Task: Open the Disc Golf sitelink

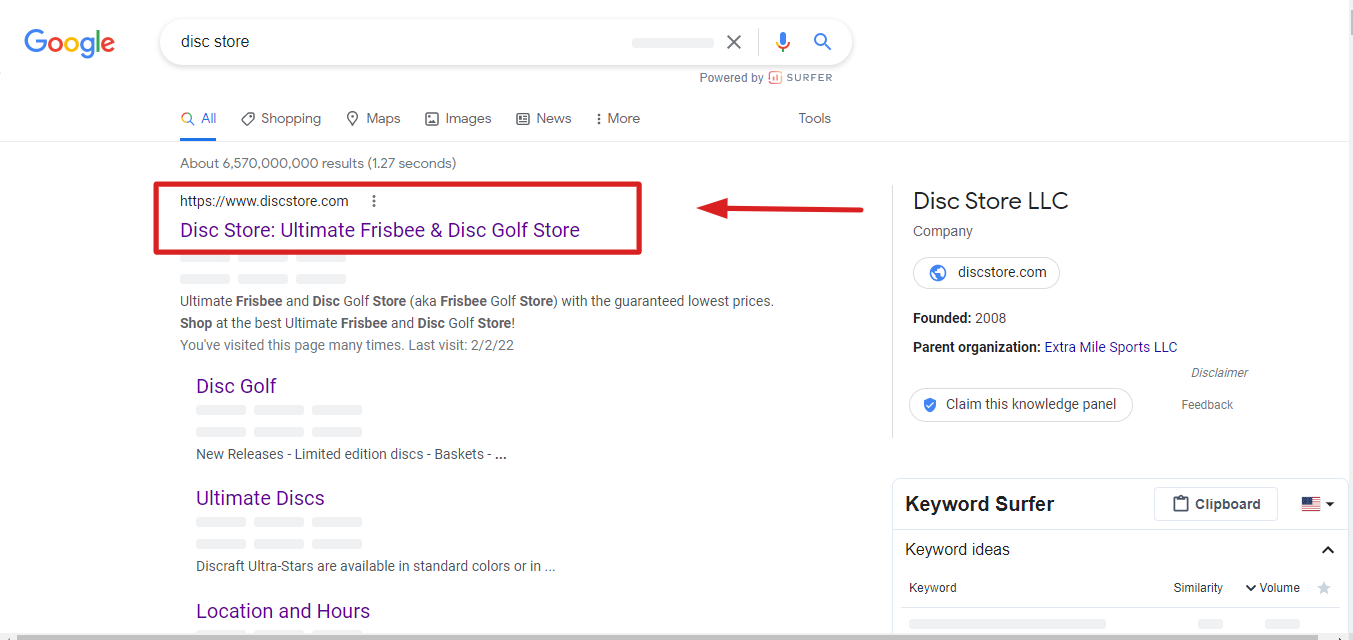Action: [236, 386]
